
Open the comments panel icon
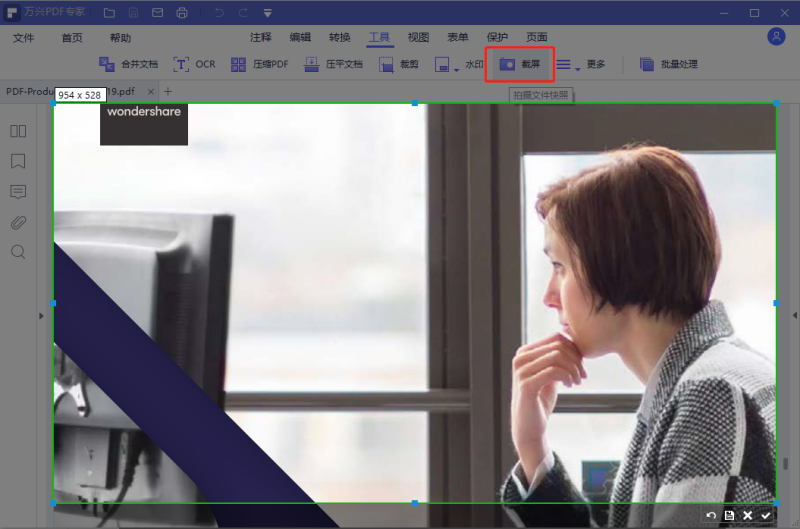18,192
